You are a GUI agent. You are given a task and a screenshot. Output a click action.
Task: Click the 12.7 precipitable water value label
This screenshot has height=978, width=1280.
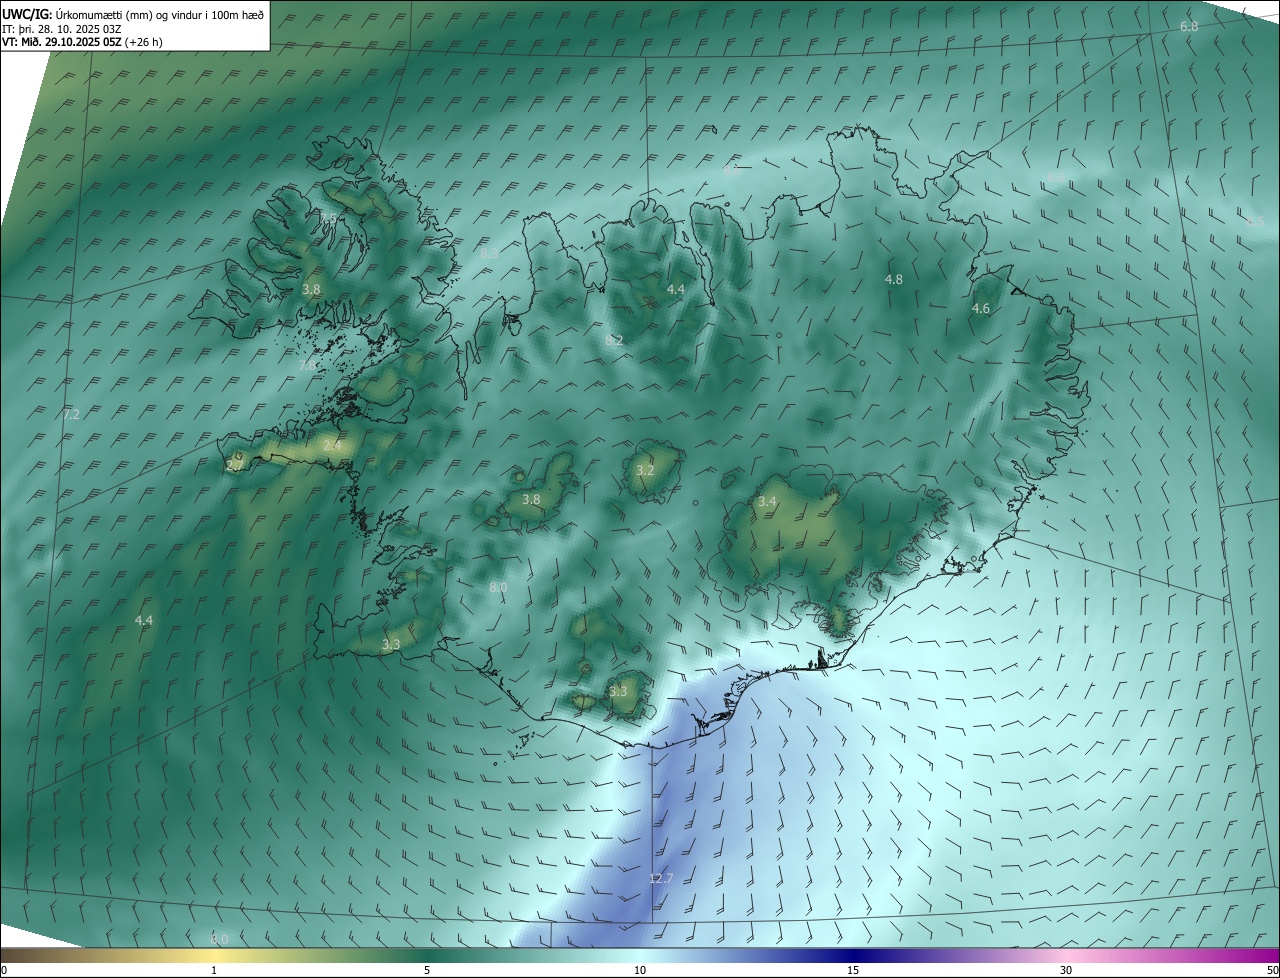coord(661,878)
